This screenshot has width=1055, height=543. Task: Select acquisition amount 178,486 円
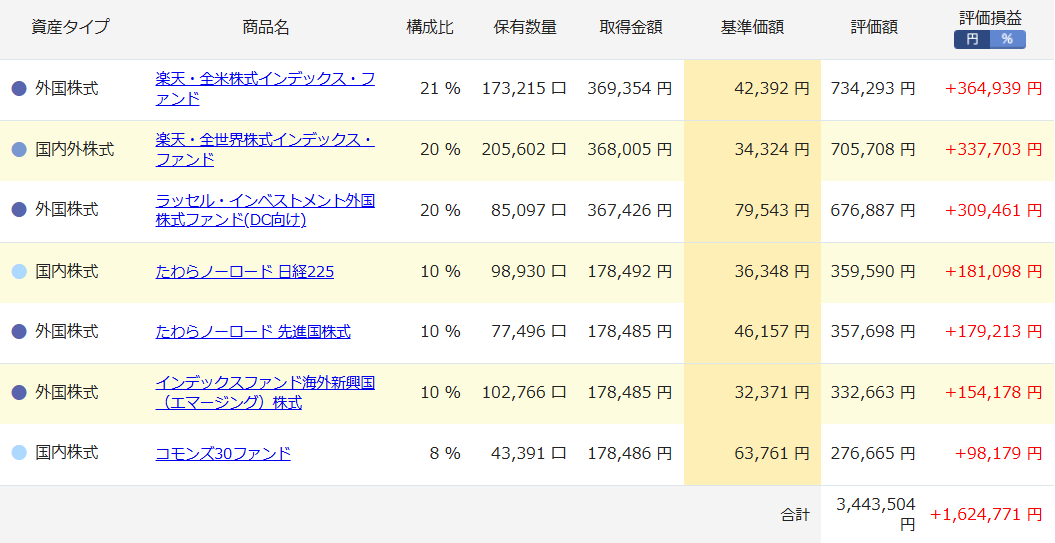click(x=630, y=453)
